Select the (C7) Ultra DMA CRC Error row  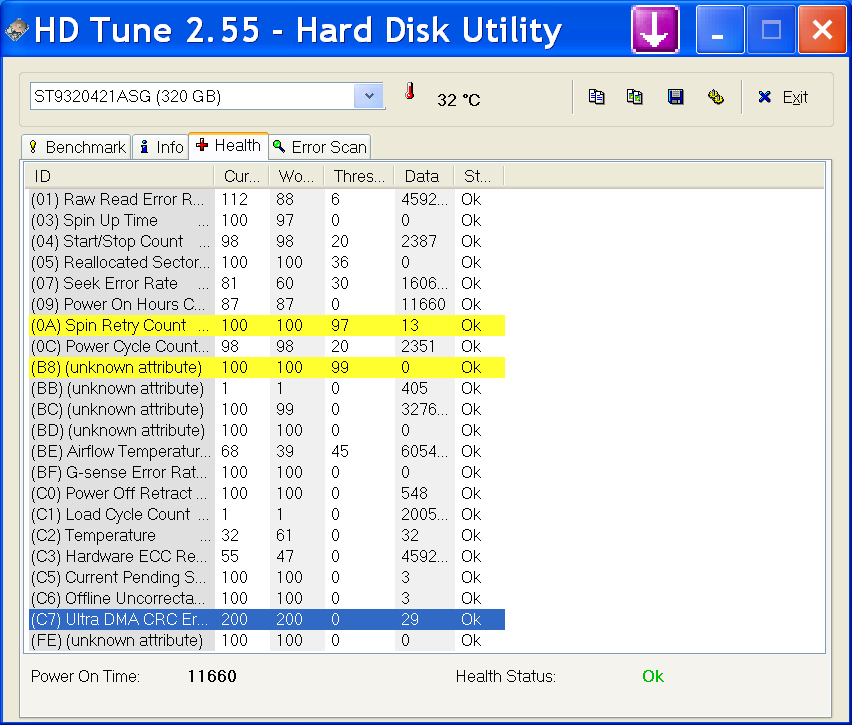(x=267, y=620)
